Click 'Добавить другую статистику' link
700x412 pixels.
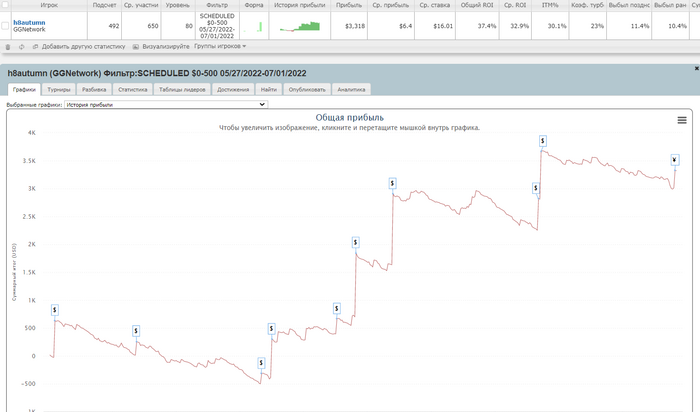[x=83, y=46]
